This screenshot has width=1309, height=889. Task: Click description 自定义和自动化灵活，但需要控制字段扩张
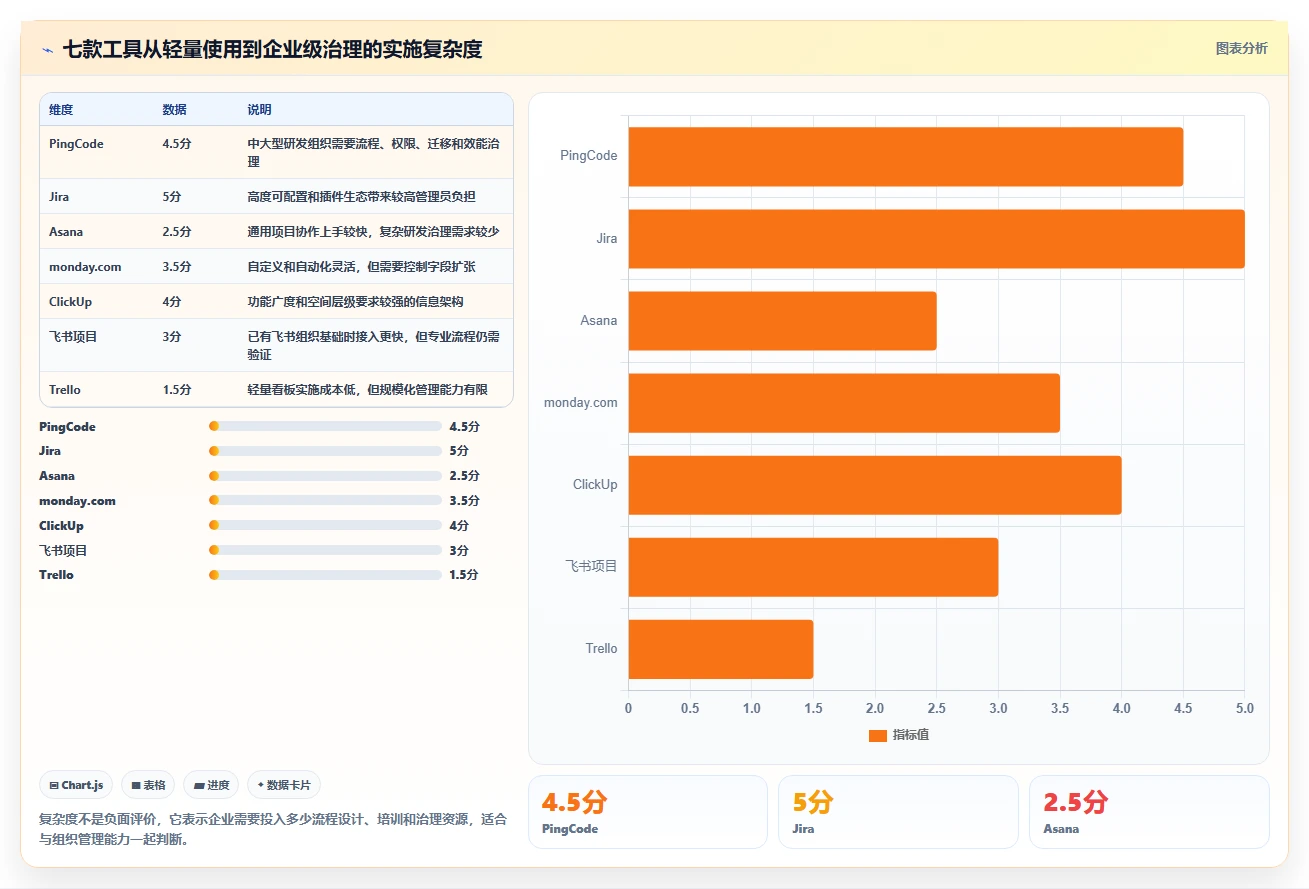[x=361, y=267]
